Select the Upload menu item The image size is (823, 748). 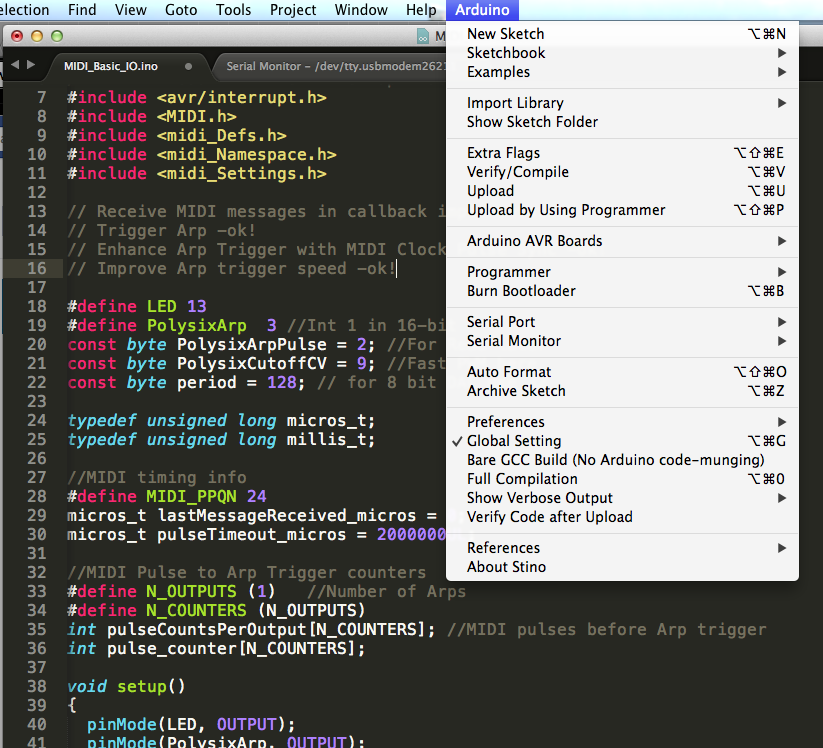[x=622, y=191]
